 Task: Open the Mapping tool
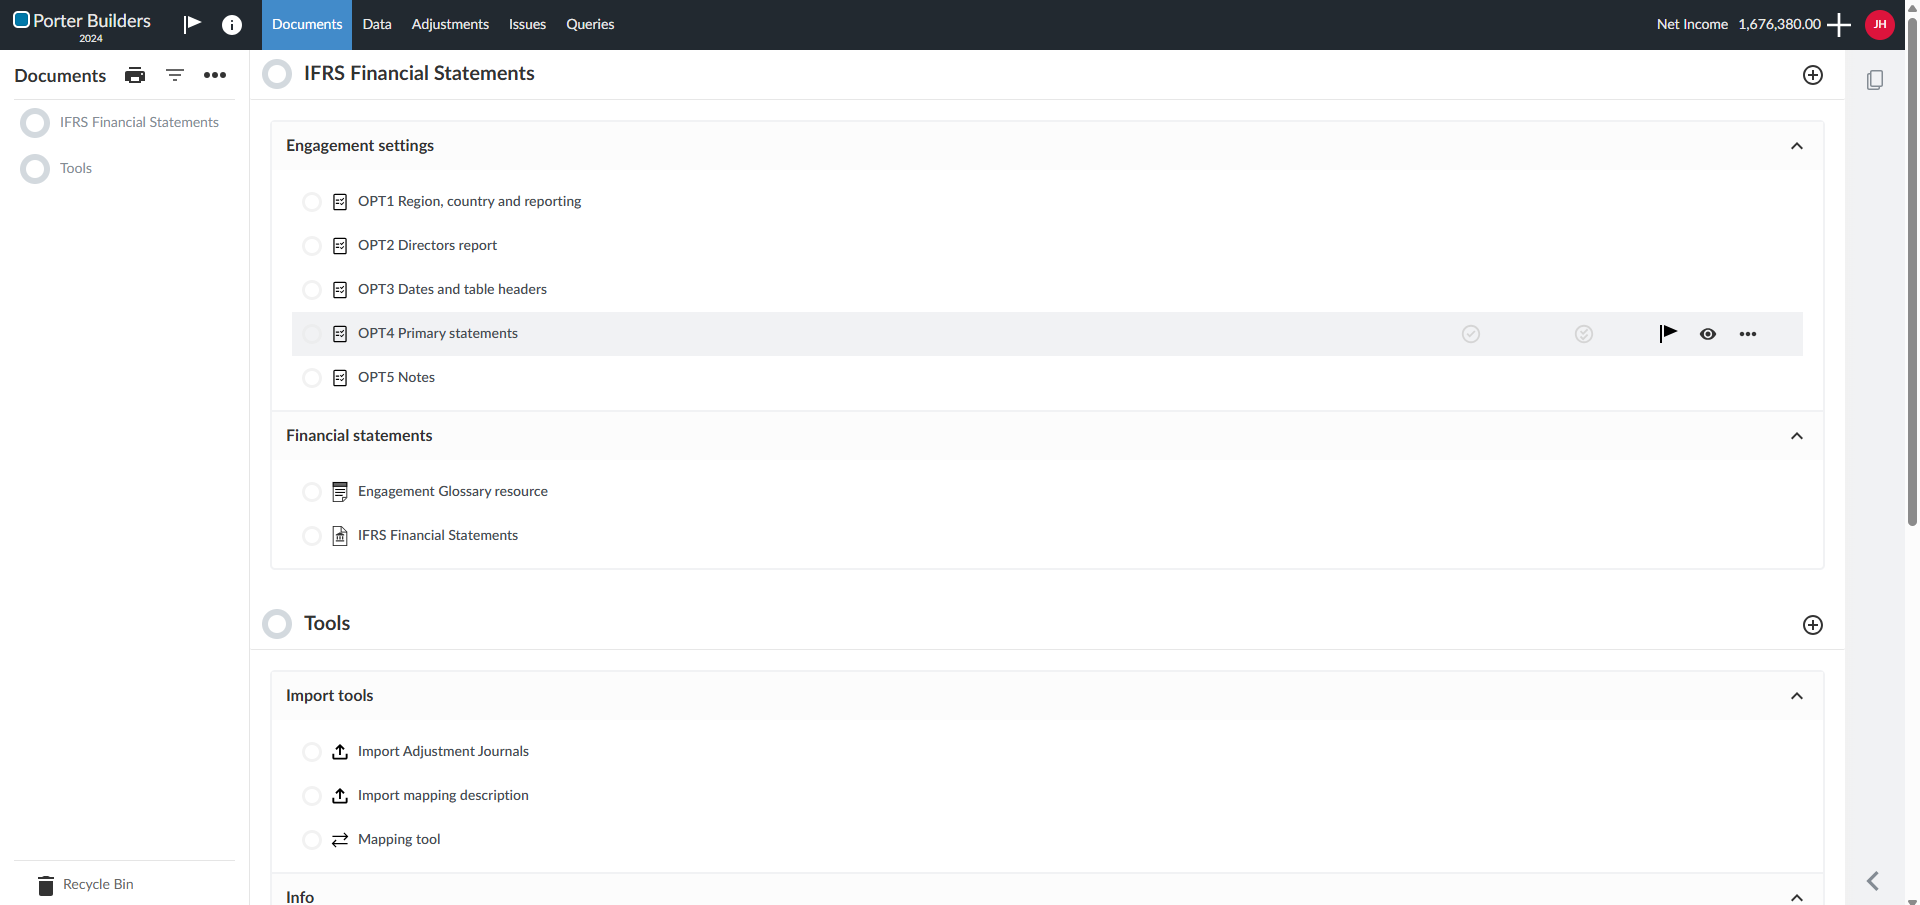399,840
